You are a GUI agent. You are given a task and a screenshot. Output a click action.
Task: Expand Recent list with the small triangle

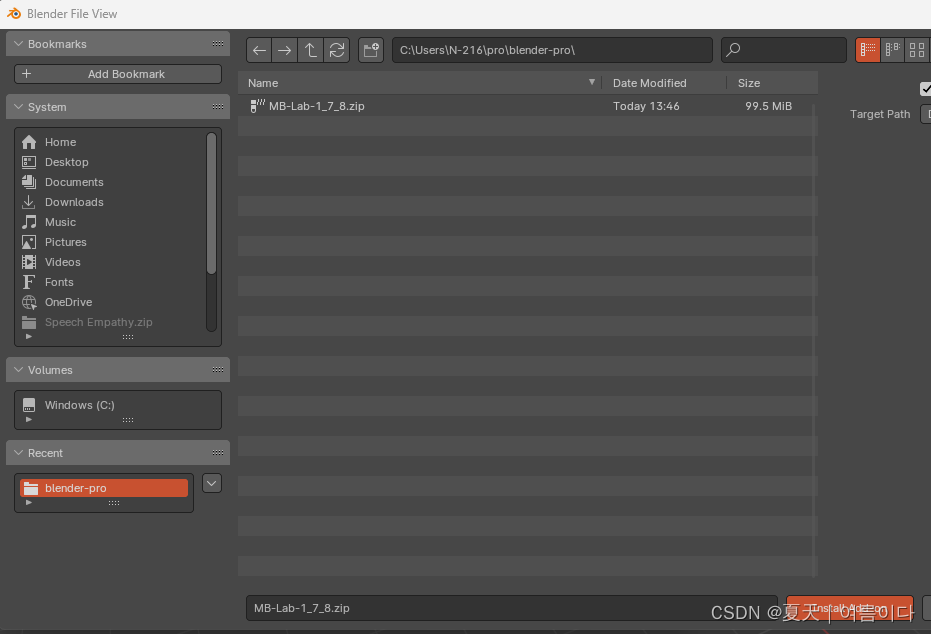coord(28,503)
